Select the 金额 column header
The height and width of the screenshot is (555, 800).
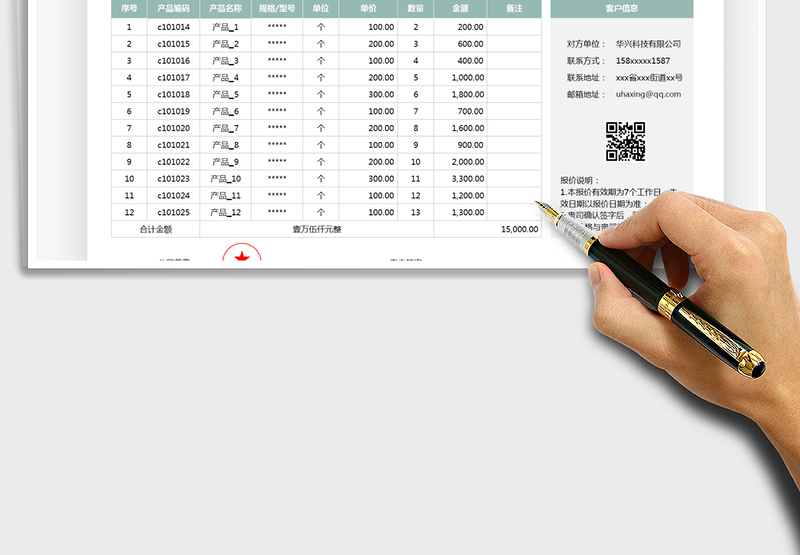pyautogui.click(x=460, y=8)
